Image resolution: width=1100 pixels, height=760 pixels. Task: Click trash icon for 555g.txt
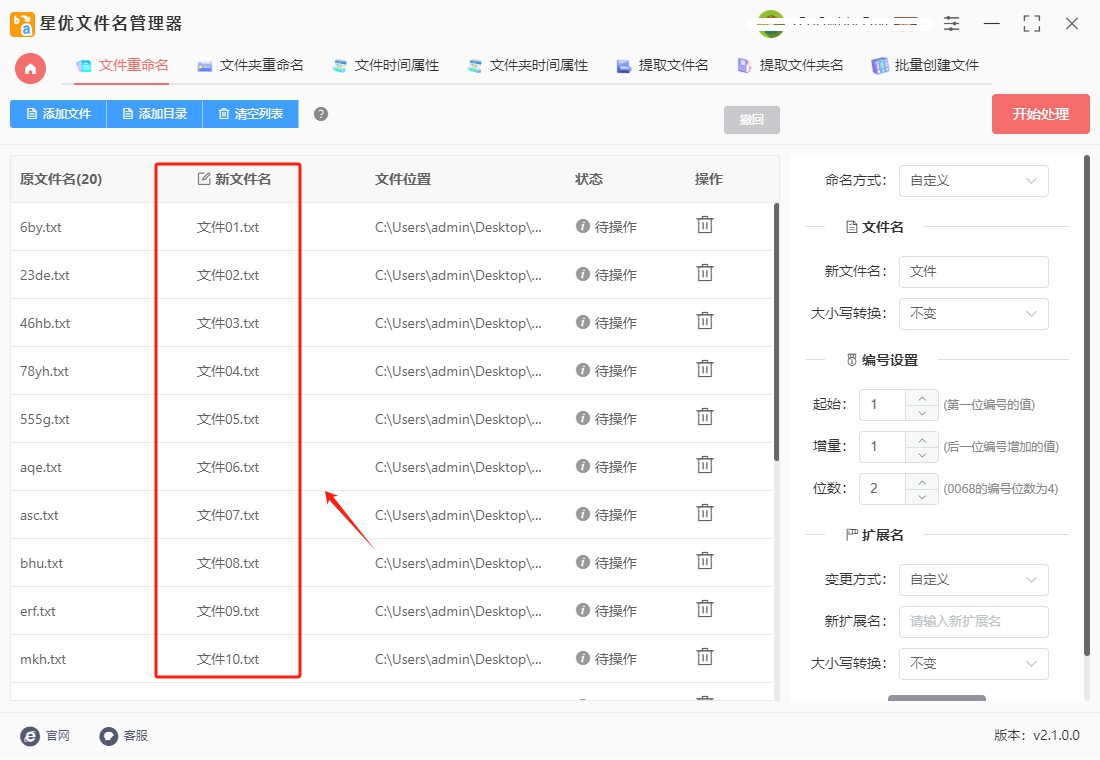pyautogui.click(x=704, y=418)
